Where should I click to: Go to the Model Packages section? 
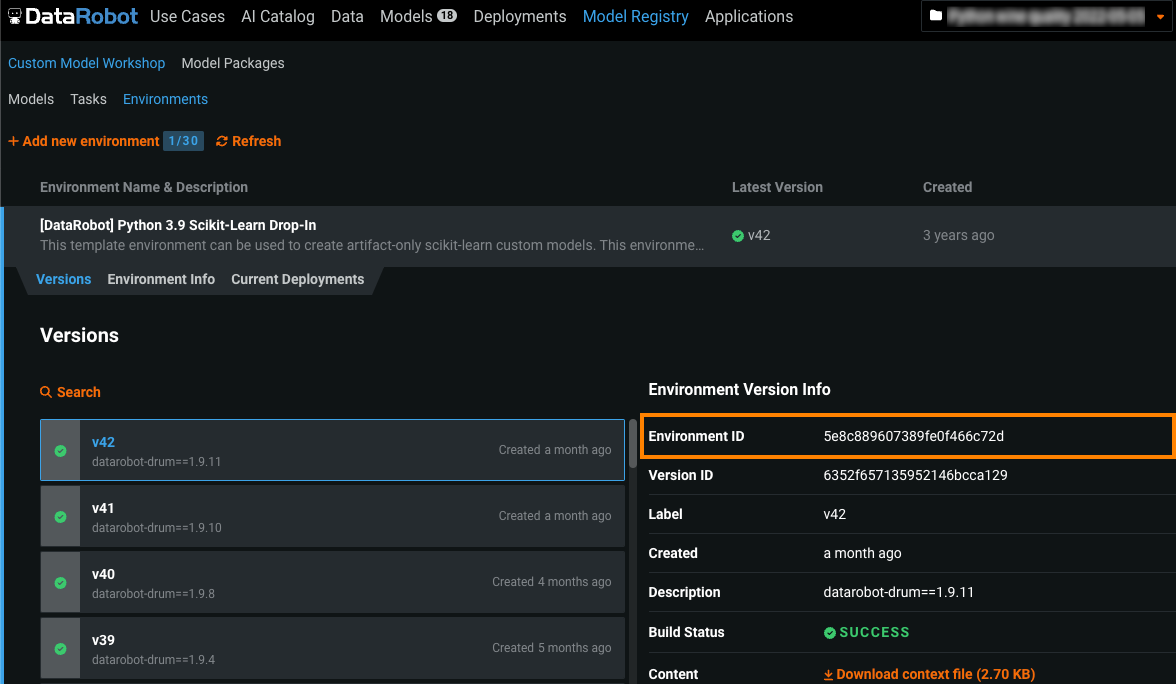(233, 63)
